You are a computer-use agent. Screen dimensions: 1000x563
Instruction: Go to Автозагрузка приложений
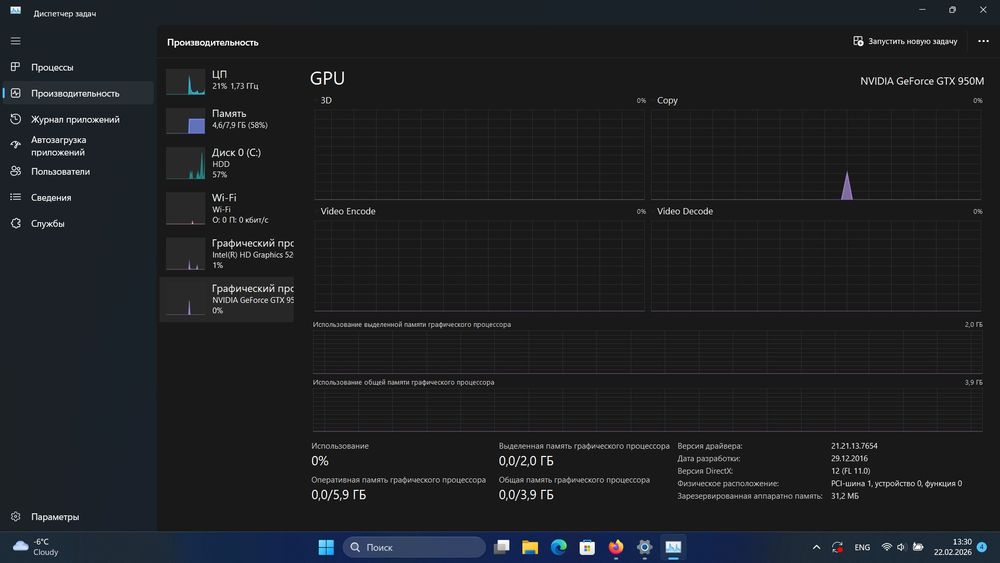78,145
